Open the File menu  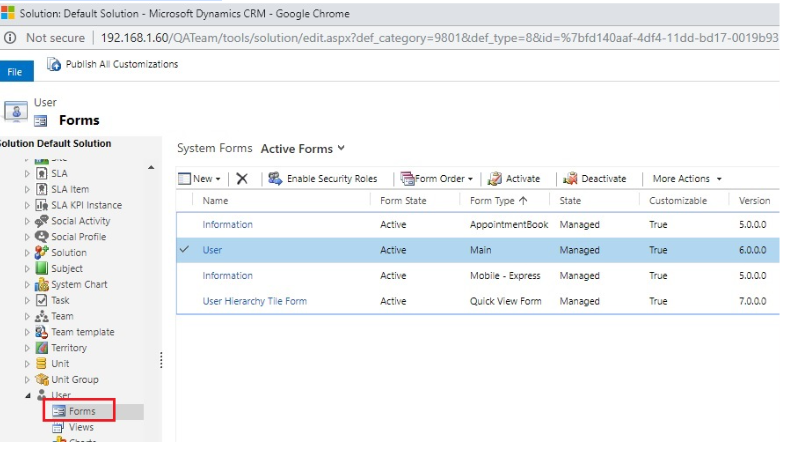[15, 72]
